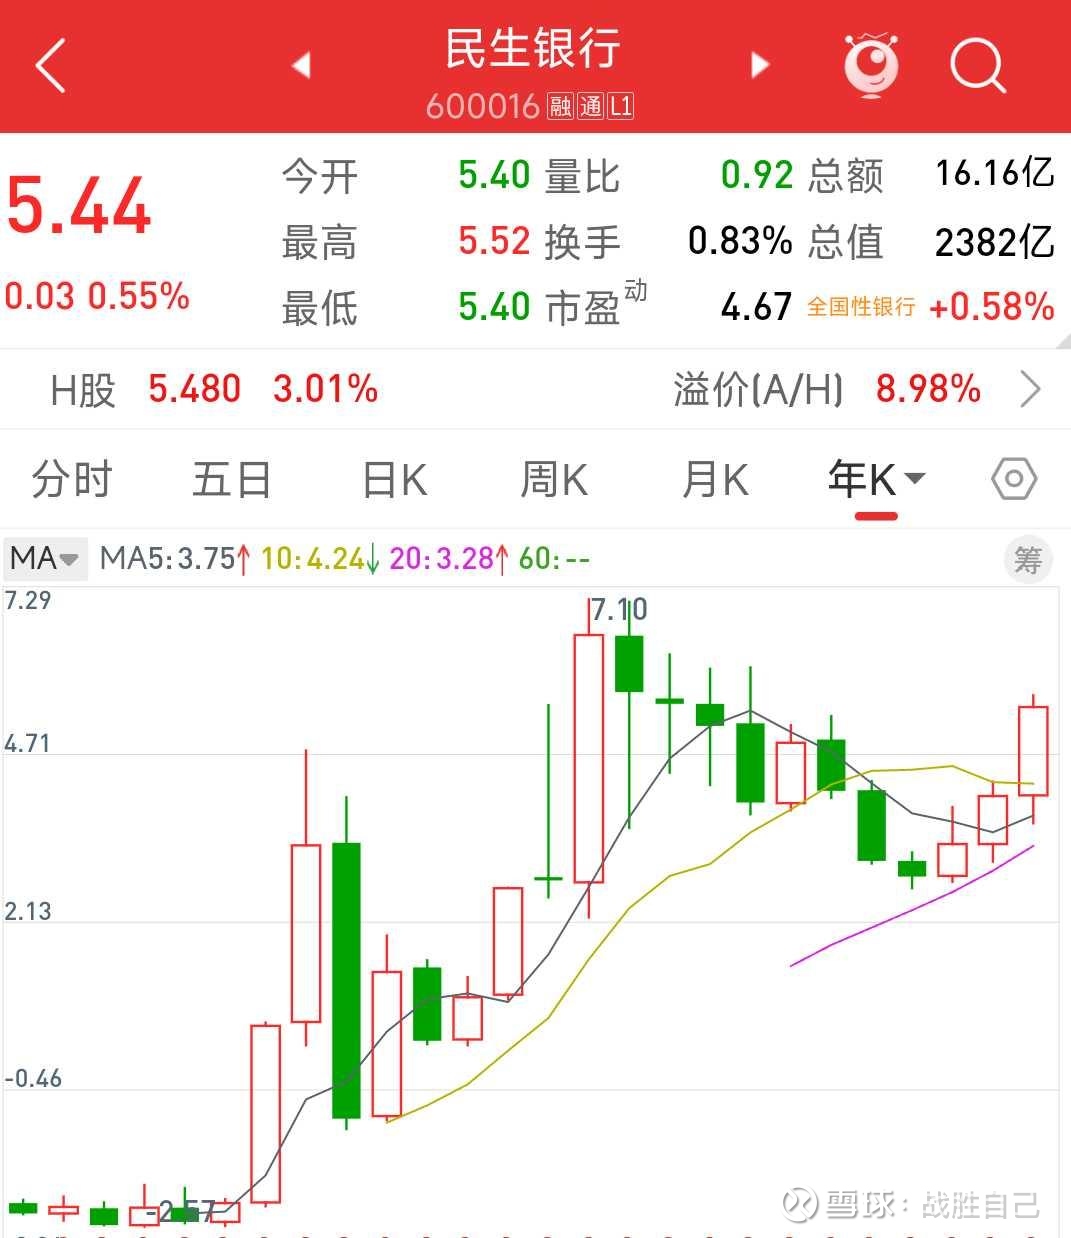The image size is (1071, 1238).
Task: Tap the H股 change 3.01%
Action: (325, 389)
